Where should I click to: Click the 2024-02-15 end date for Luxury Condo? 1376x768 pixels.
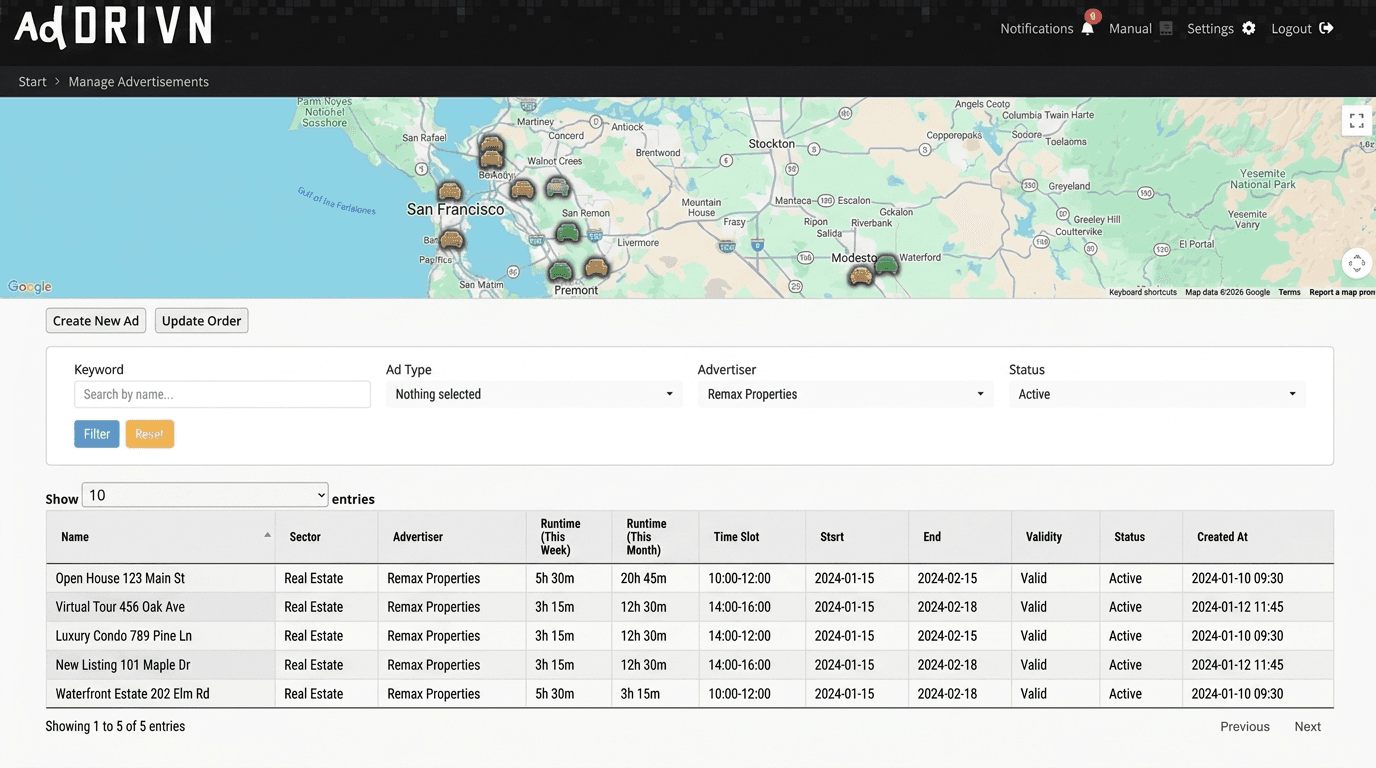pos(960,636)
